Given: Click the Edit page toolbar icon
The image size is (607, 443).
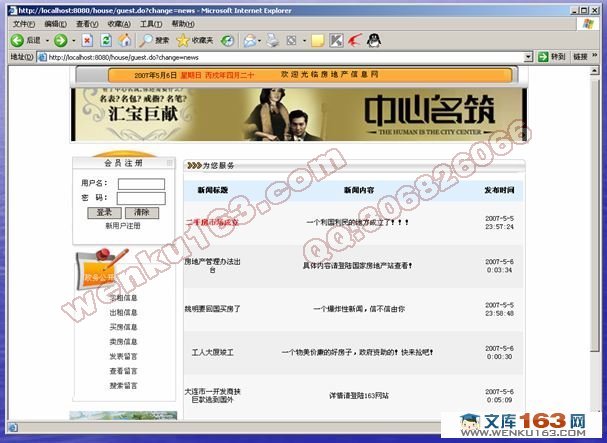Looking at the screenshot, I should pos(291,41).
